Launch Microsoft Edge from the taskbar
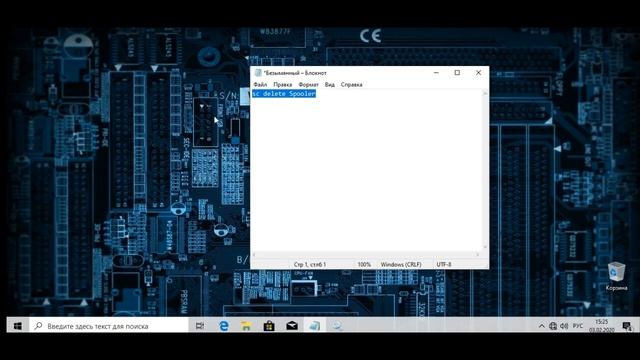 pos(224,326)
